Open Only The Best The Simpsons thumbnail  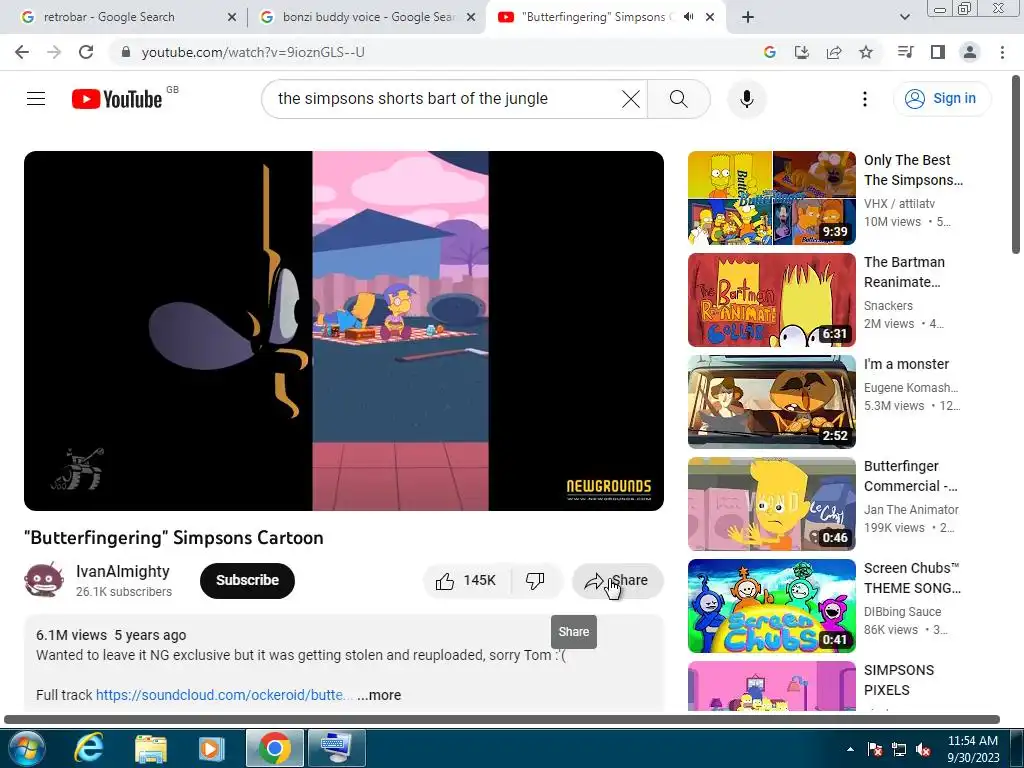coord(771,198)
